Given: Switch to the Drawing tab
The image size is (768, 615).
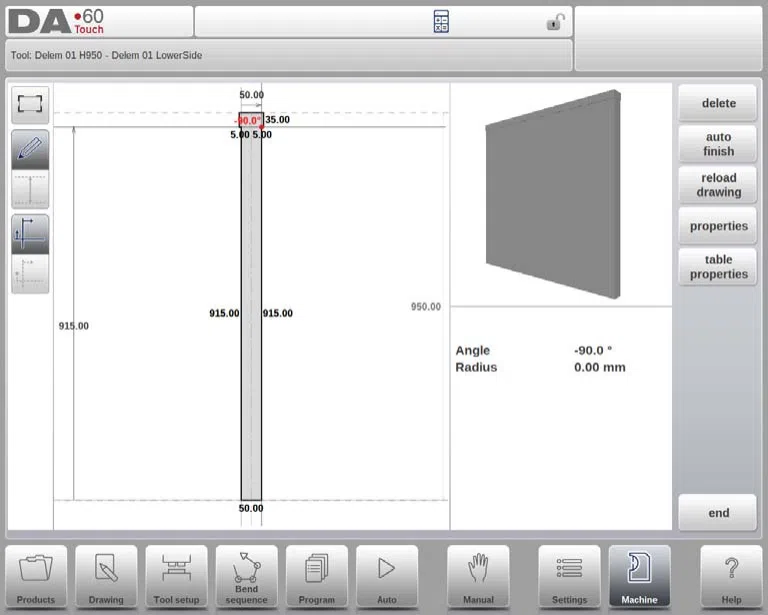Looking at the screenshot, I should click(x=106, y=576).
